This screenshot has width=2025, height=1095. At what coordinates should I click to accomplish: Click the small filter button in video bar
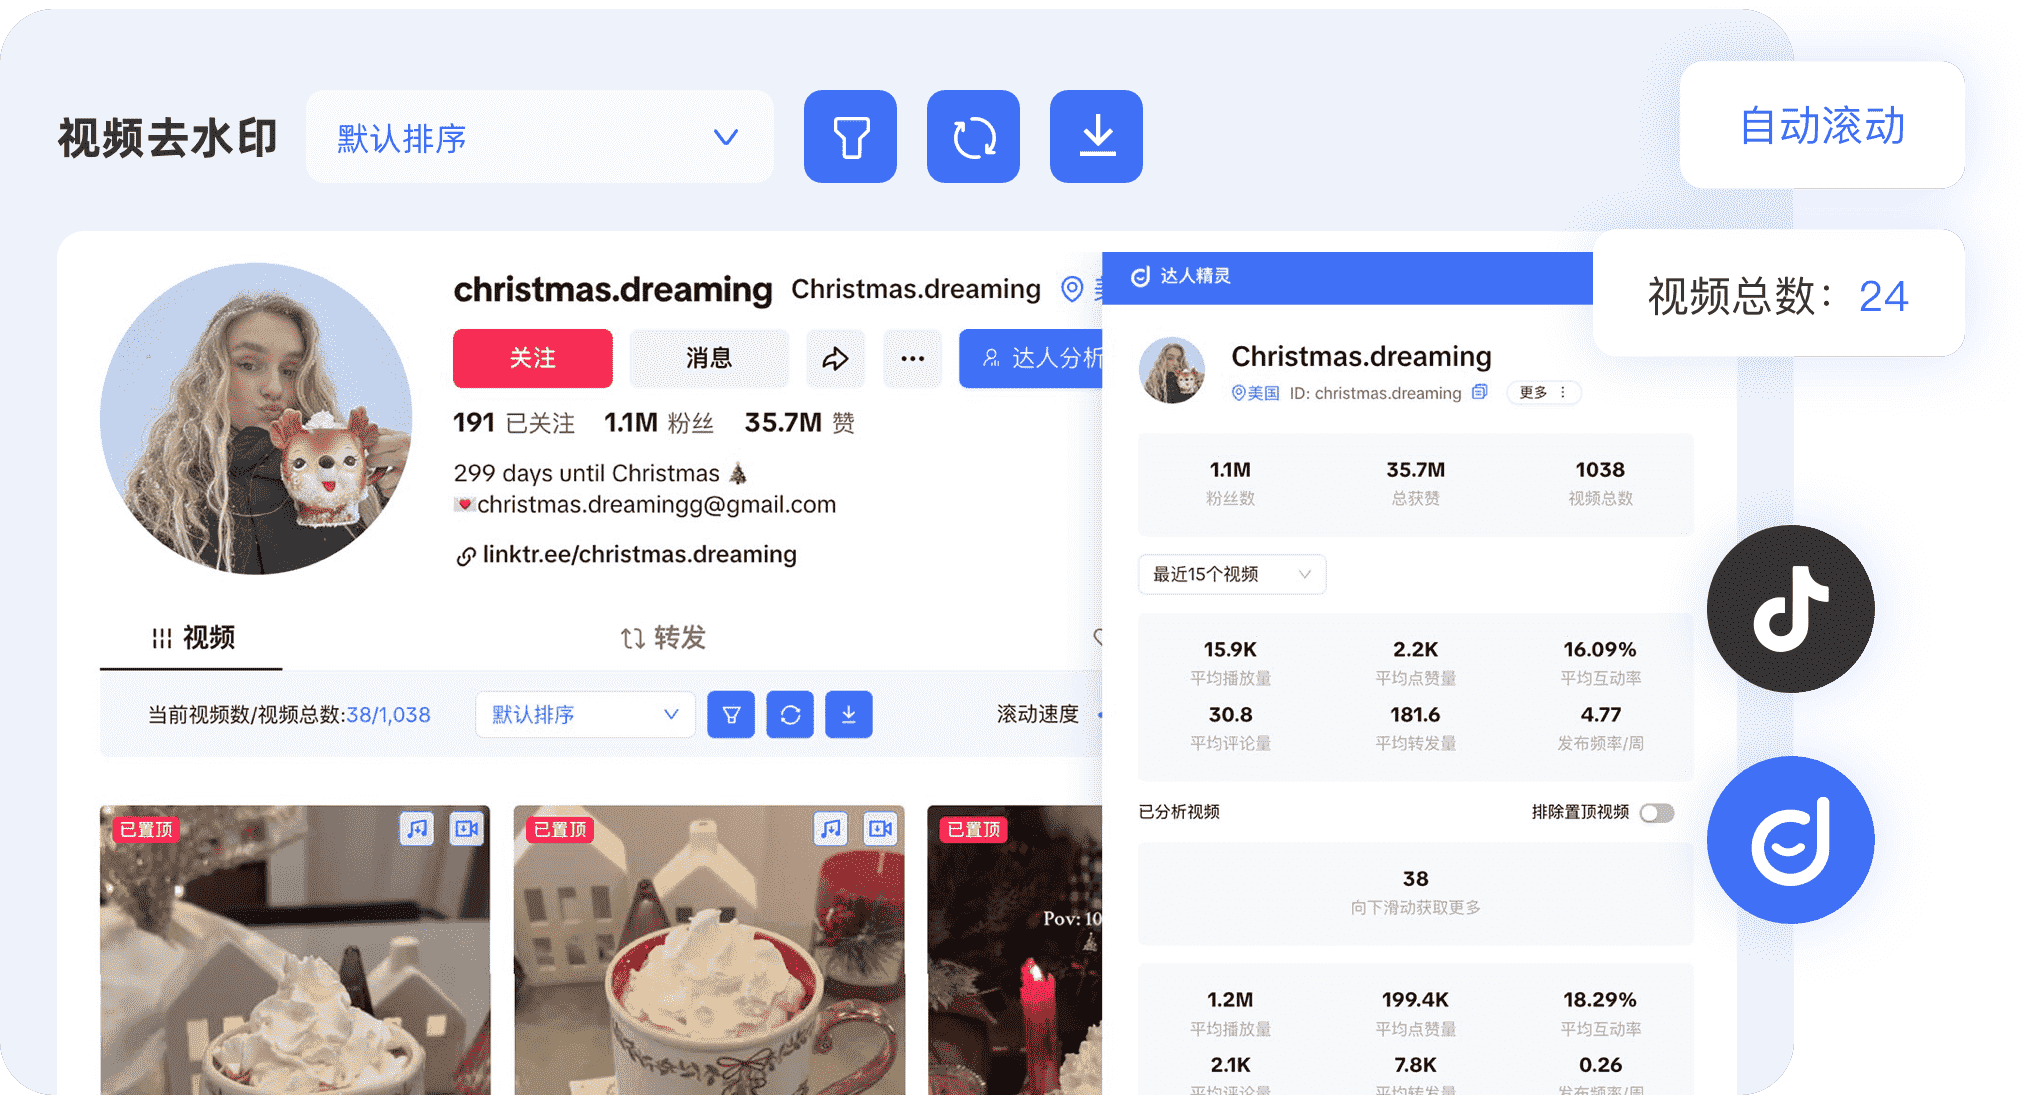coord(731,714)
